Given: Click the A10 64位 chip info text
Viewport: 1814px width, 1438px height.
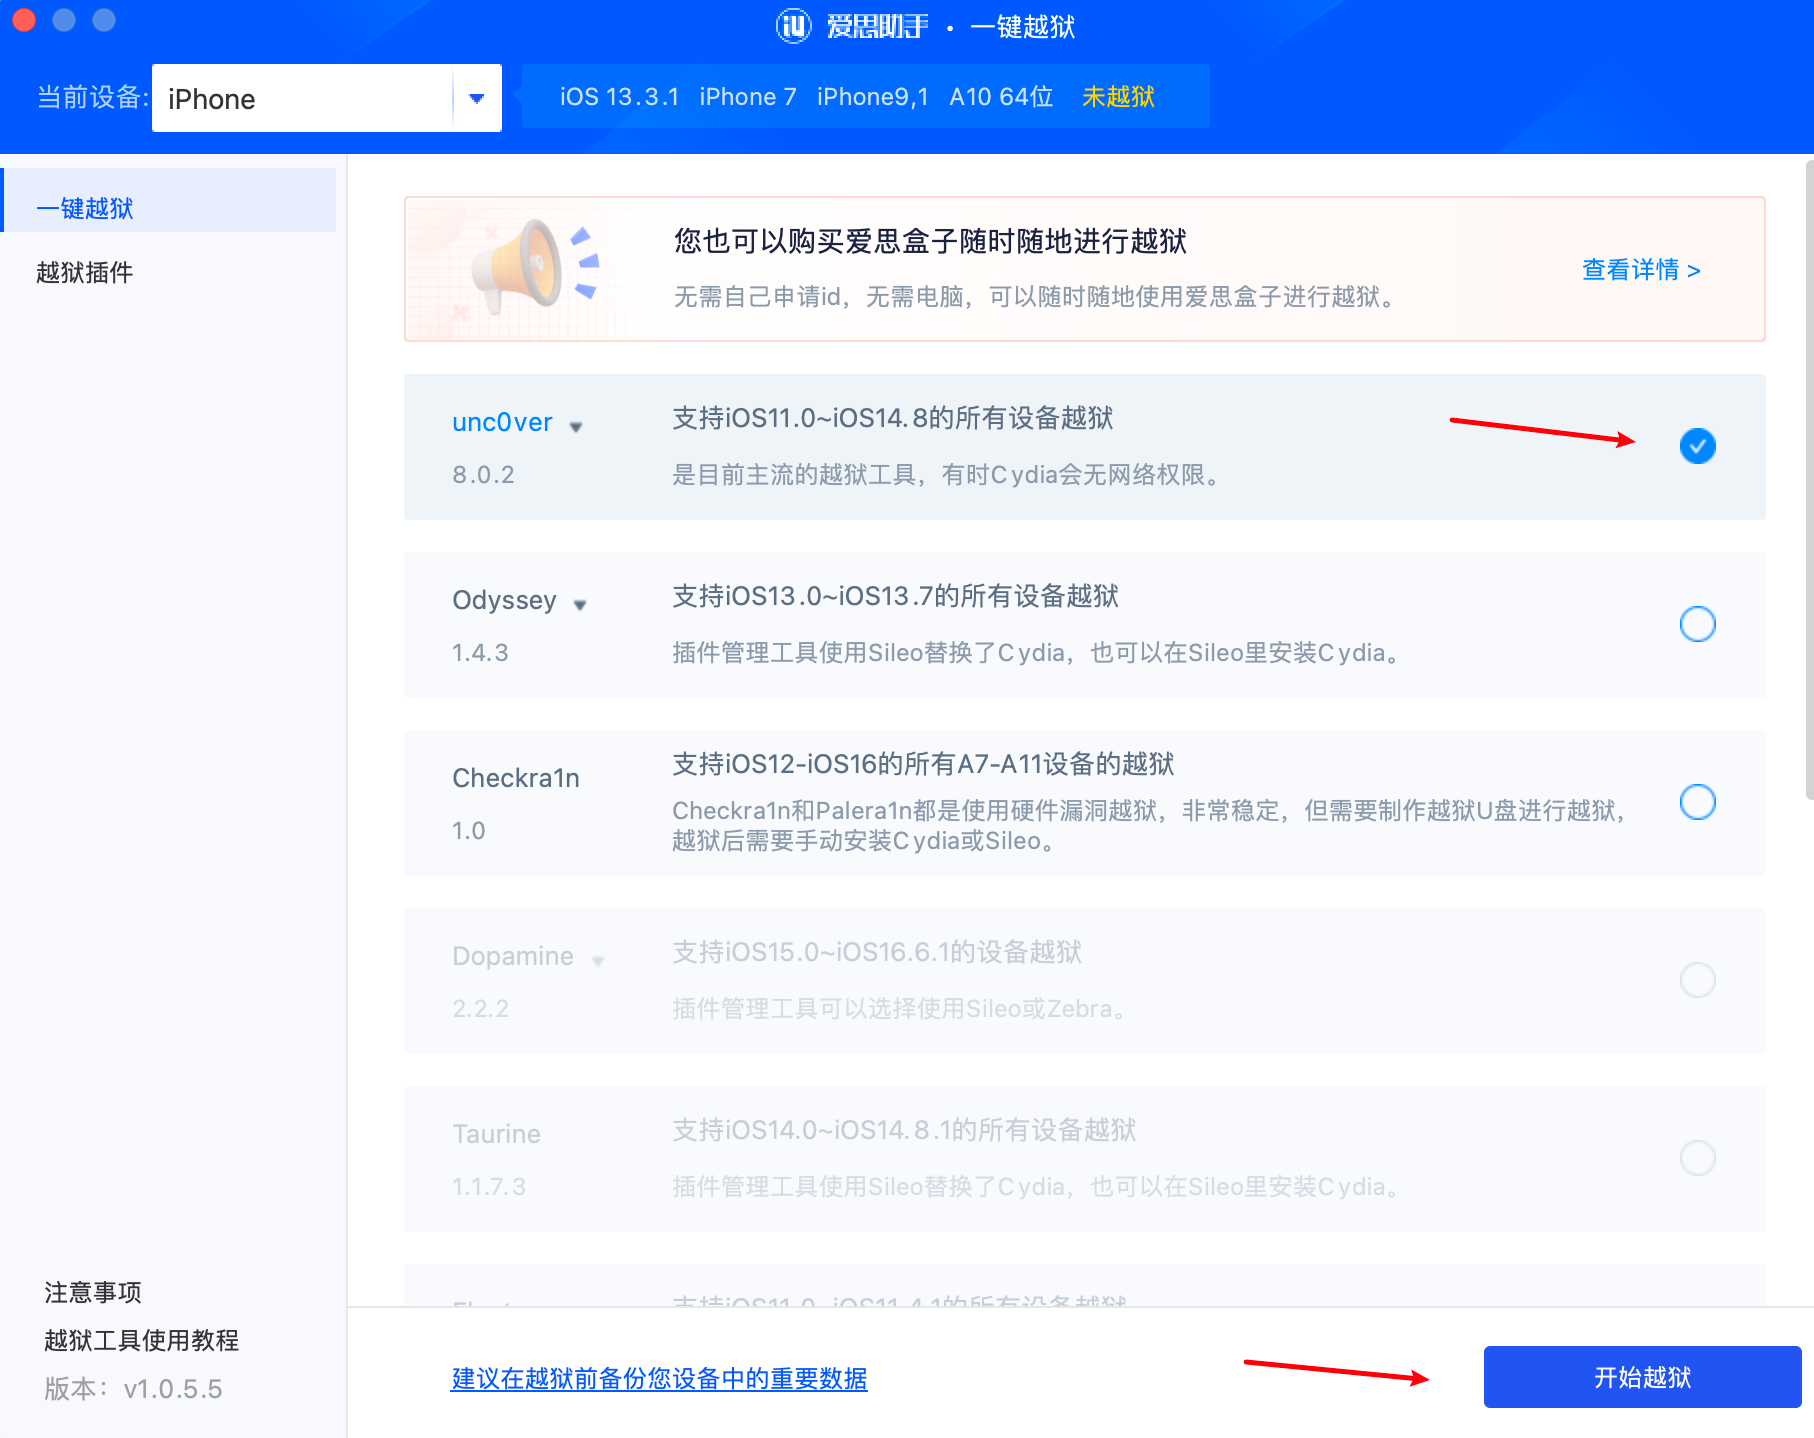Looking at the screenshot, I should click(1001, 97).
